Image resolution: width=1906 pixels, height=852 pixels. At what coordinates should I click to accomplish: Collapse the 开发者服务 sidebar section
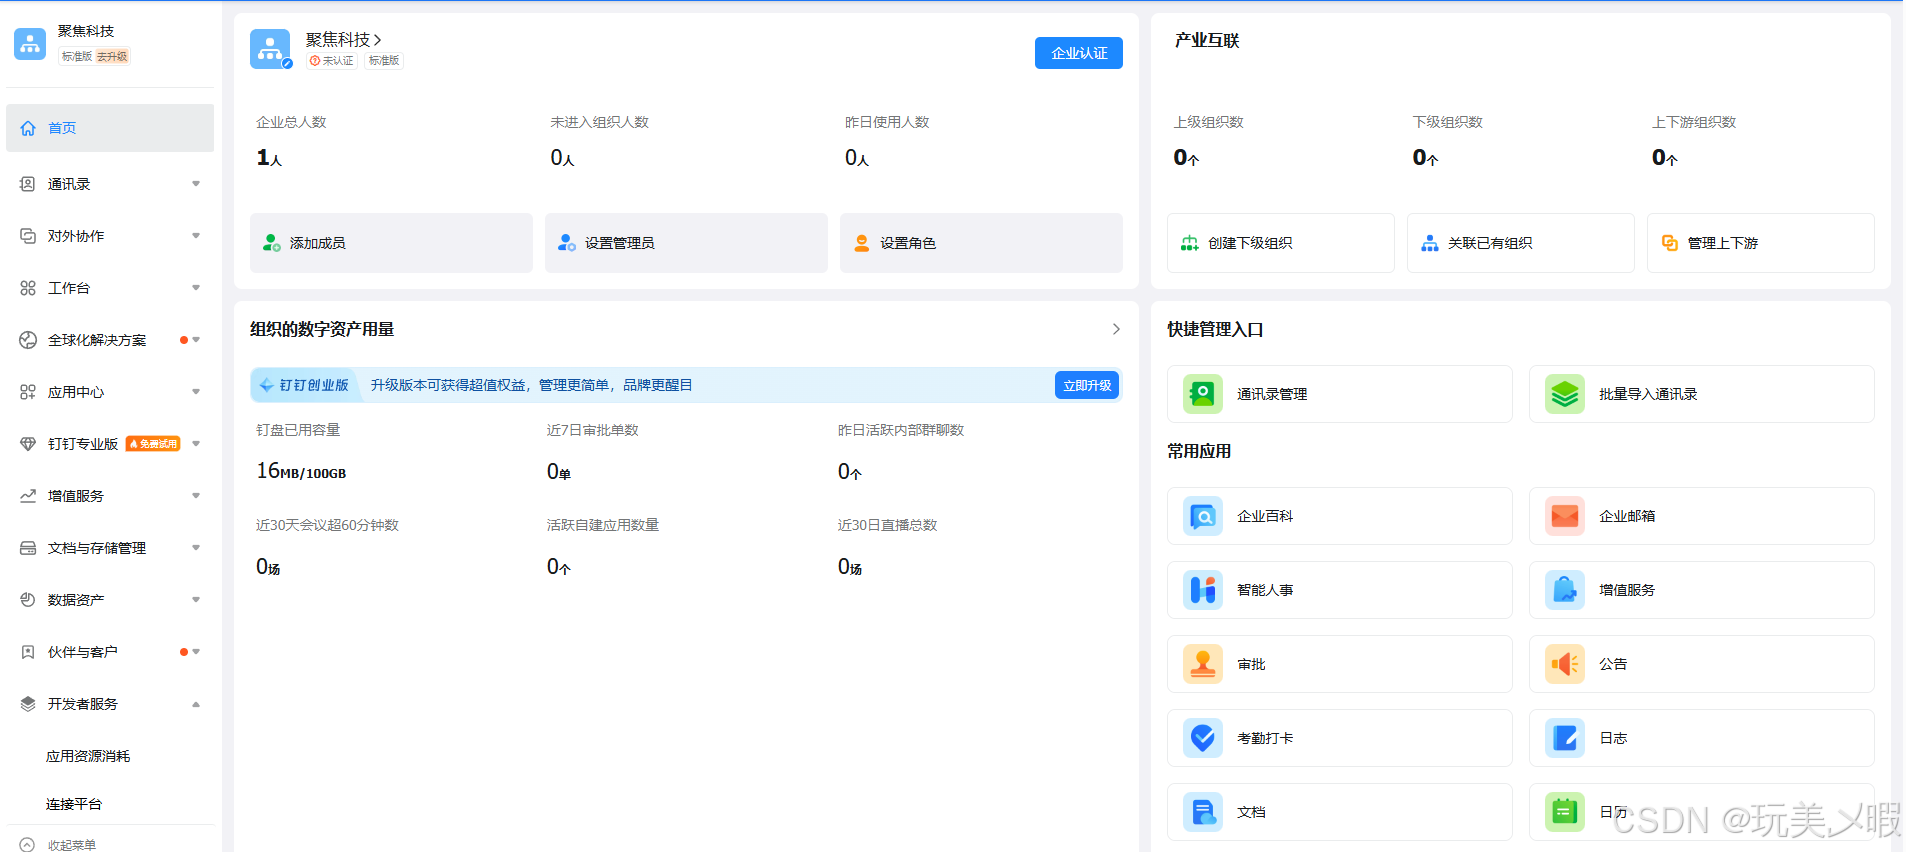[x=196, y=704]
